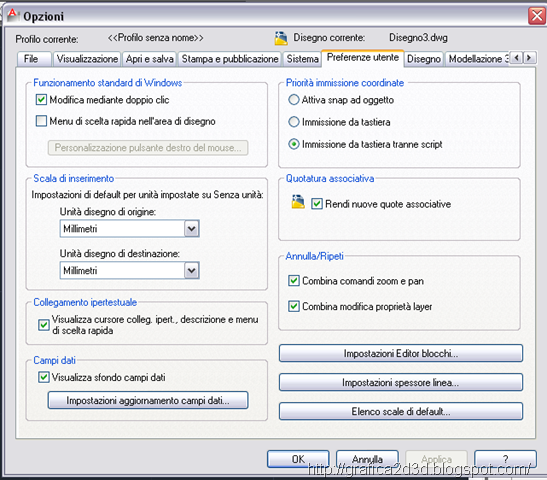Open the Modellazione 3D tab

tap(478, 59)
